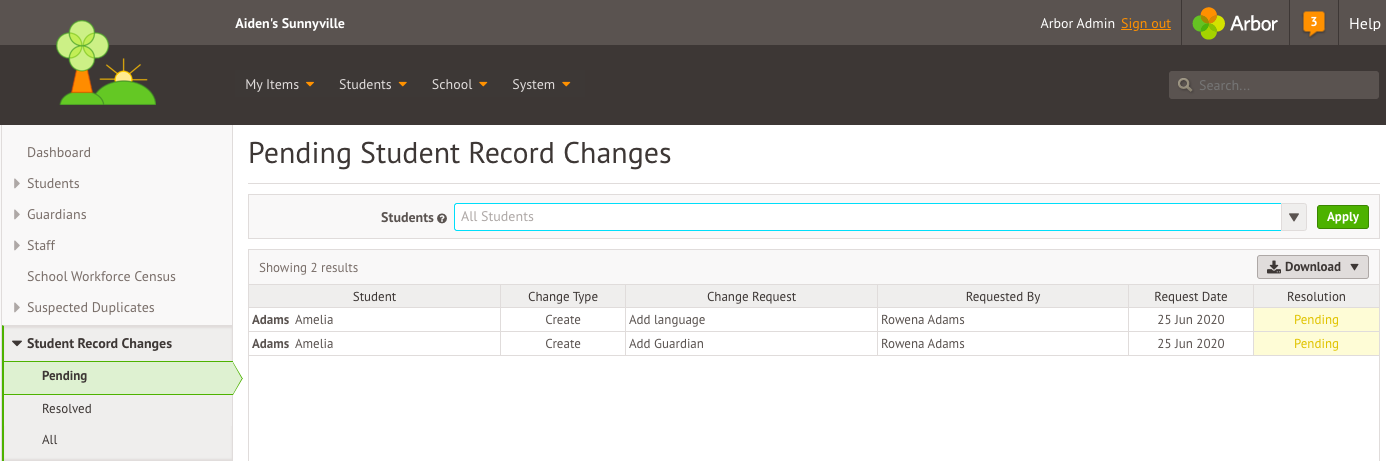Viewport: 1386px width, 461px height.
Task: Select the Resolved sidebar item
Action: [x=67, y=409]
